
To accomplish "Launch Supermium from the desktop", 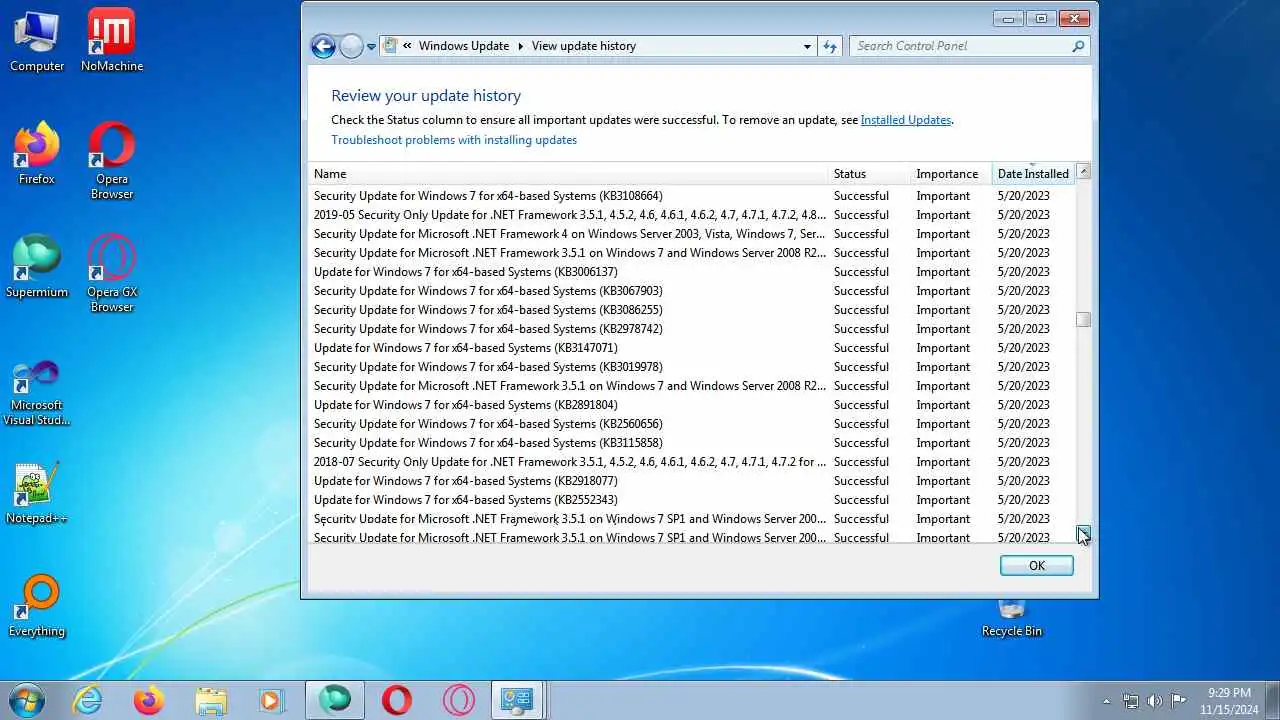I will [37, 267].
